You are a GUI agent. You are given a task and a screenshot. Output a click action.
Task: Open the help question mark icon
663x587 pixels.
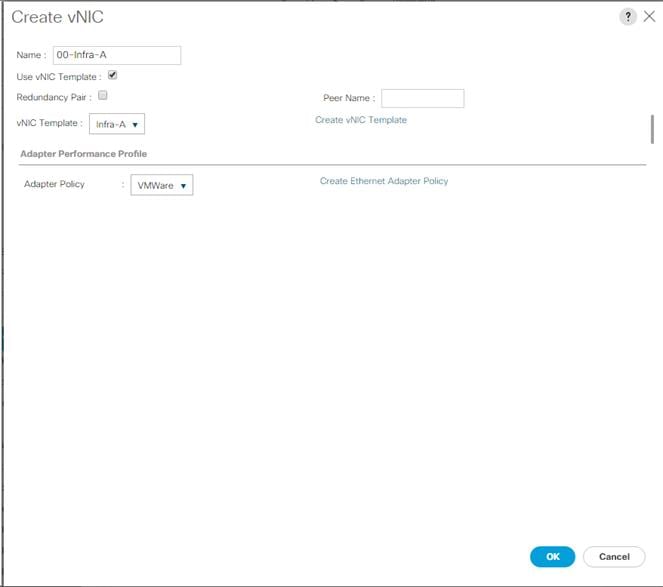628,17
